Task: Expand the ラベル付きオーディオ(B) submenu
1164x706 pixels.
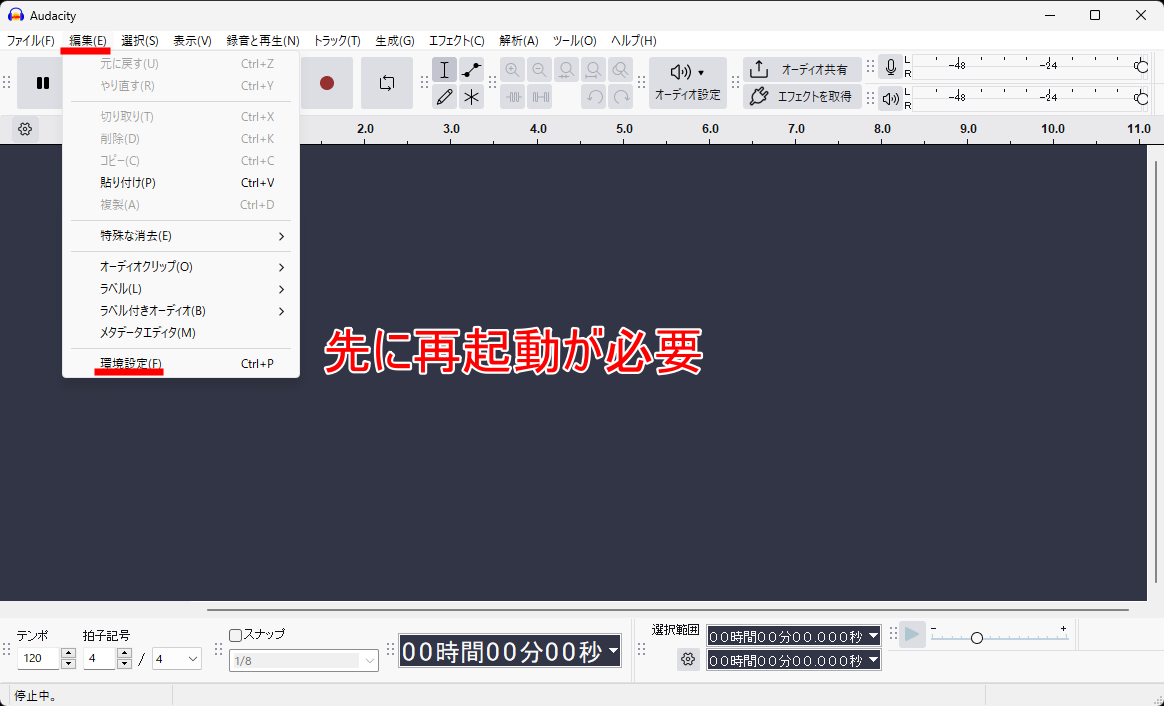Action: click(x=180, y=311)
